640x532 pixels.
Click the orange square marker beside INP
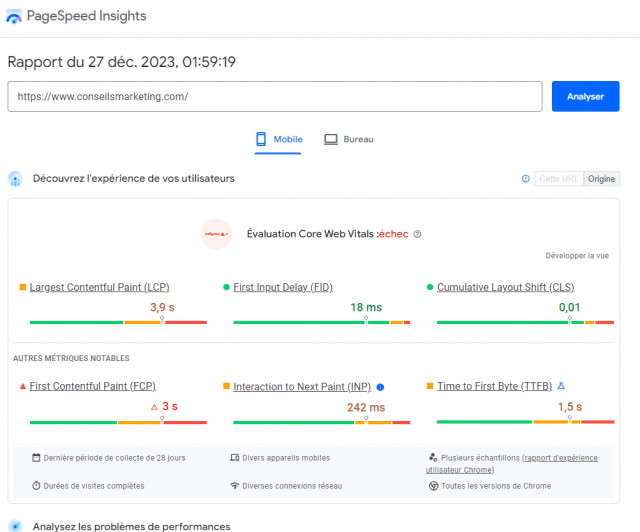[226, 386]
